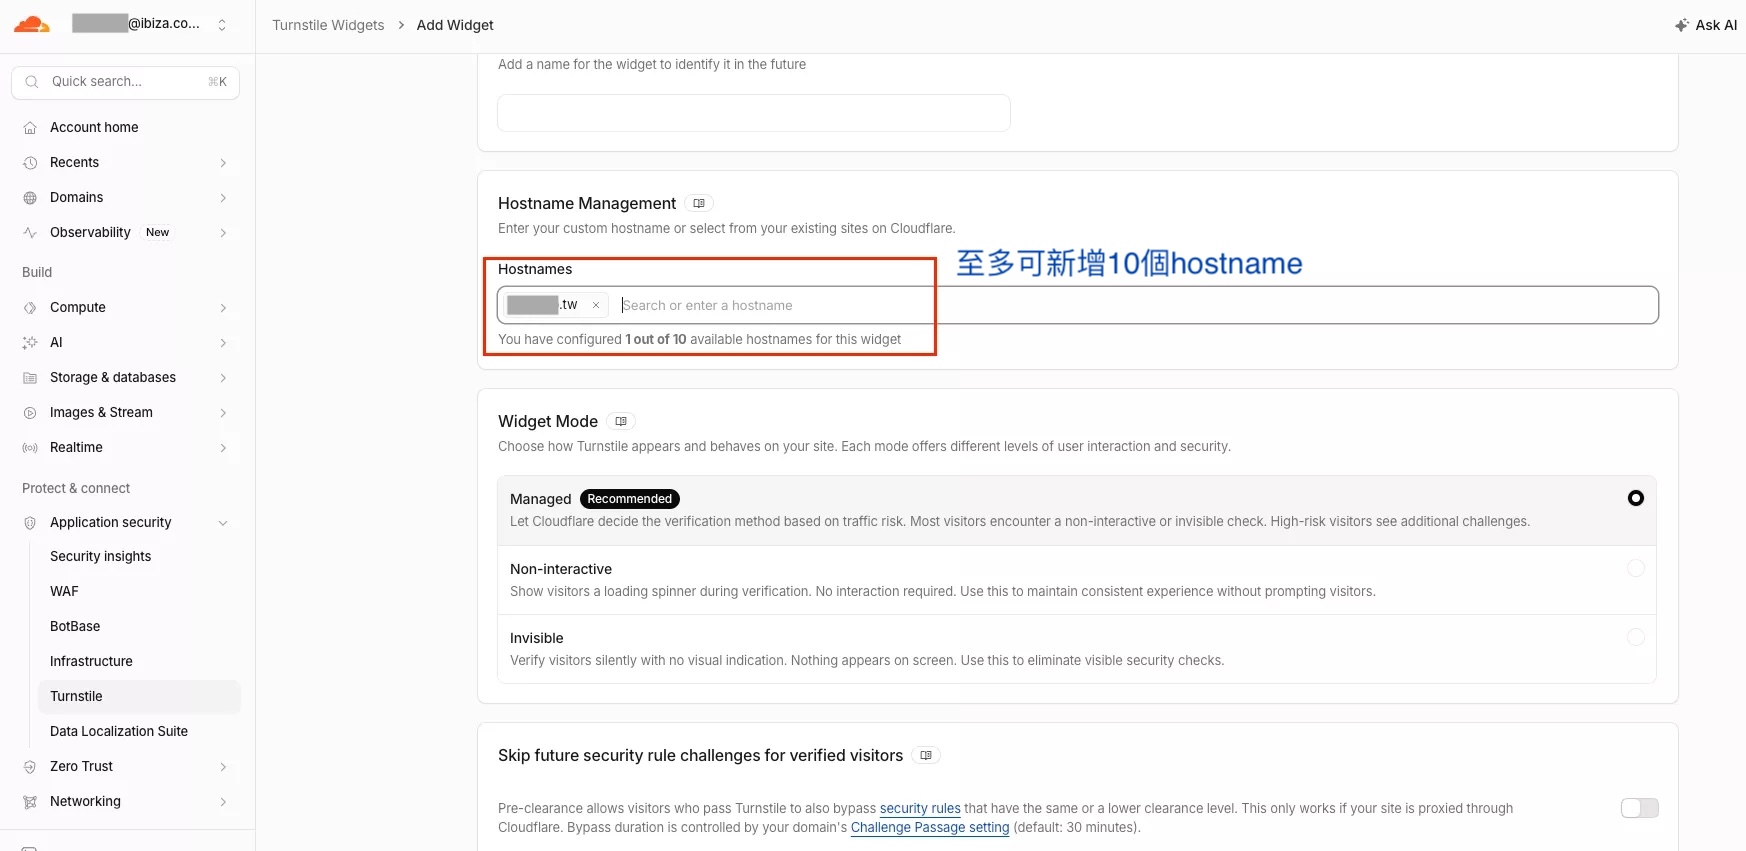
Task: Open the security rules link
Action: coord(920,809)
